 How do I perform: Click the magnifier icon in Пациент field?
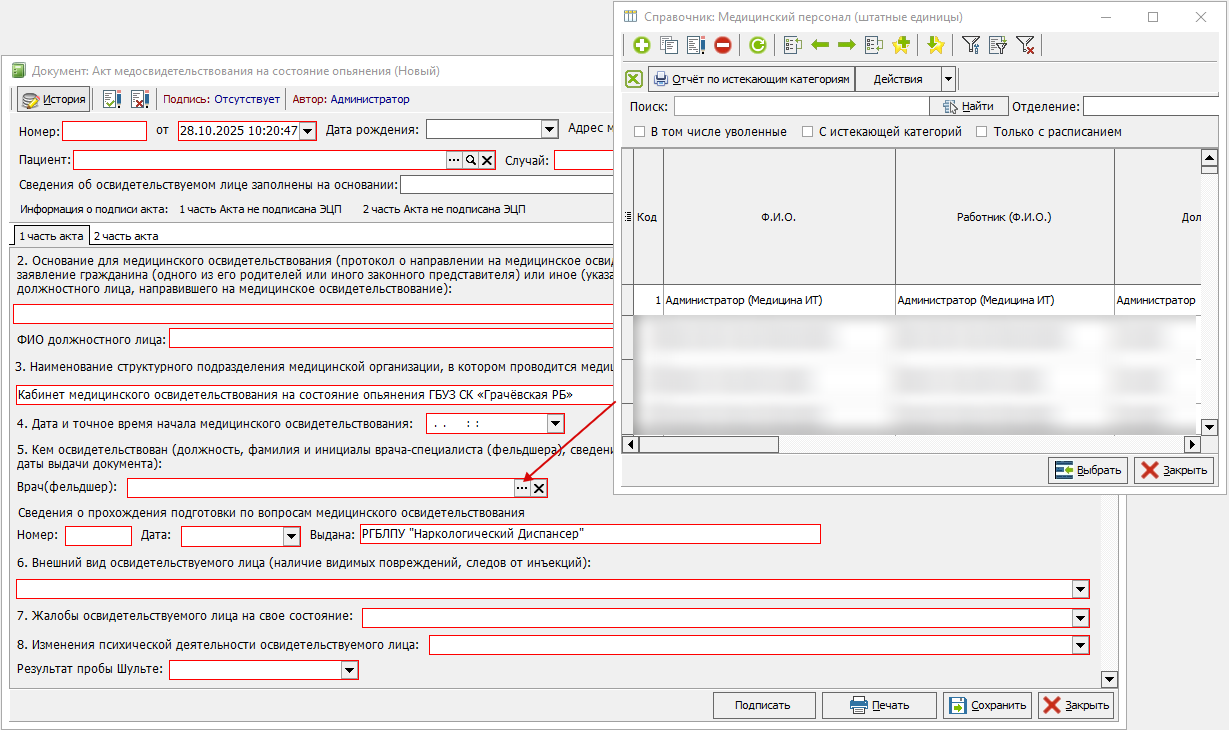[x=470, y=160]
